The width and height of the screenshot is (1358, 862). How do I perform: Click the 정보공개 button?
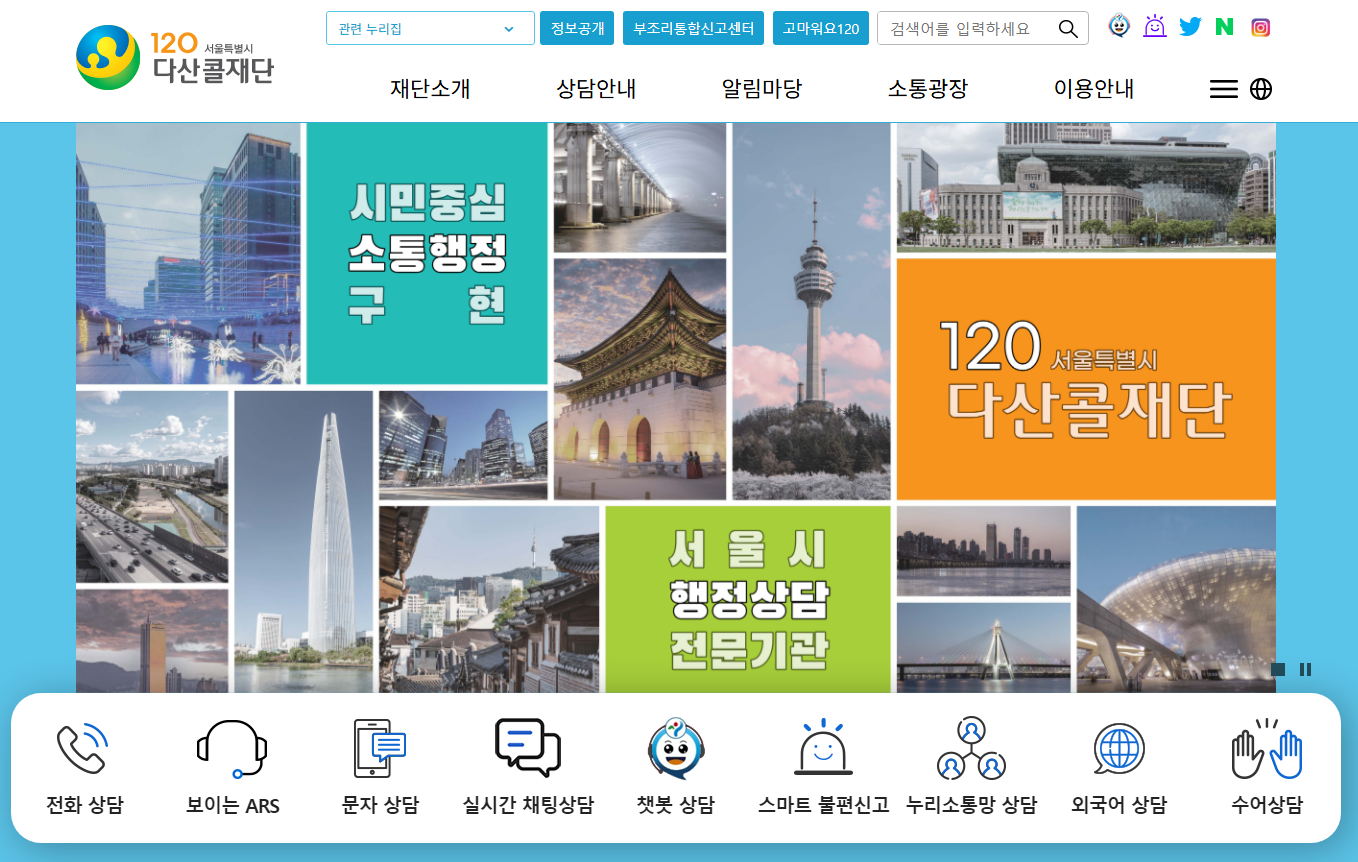(577, 28)
